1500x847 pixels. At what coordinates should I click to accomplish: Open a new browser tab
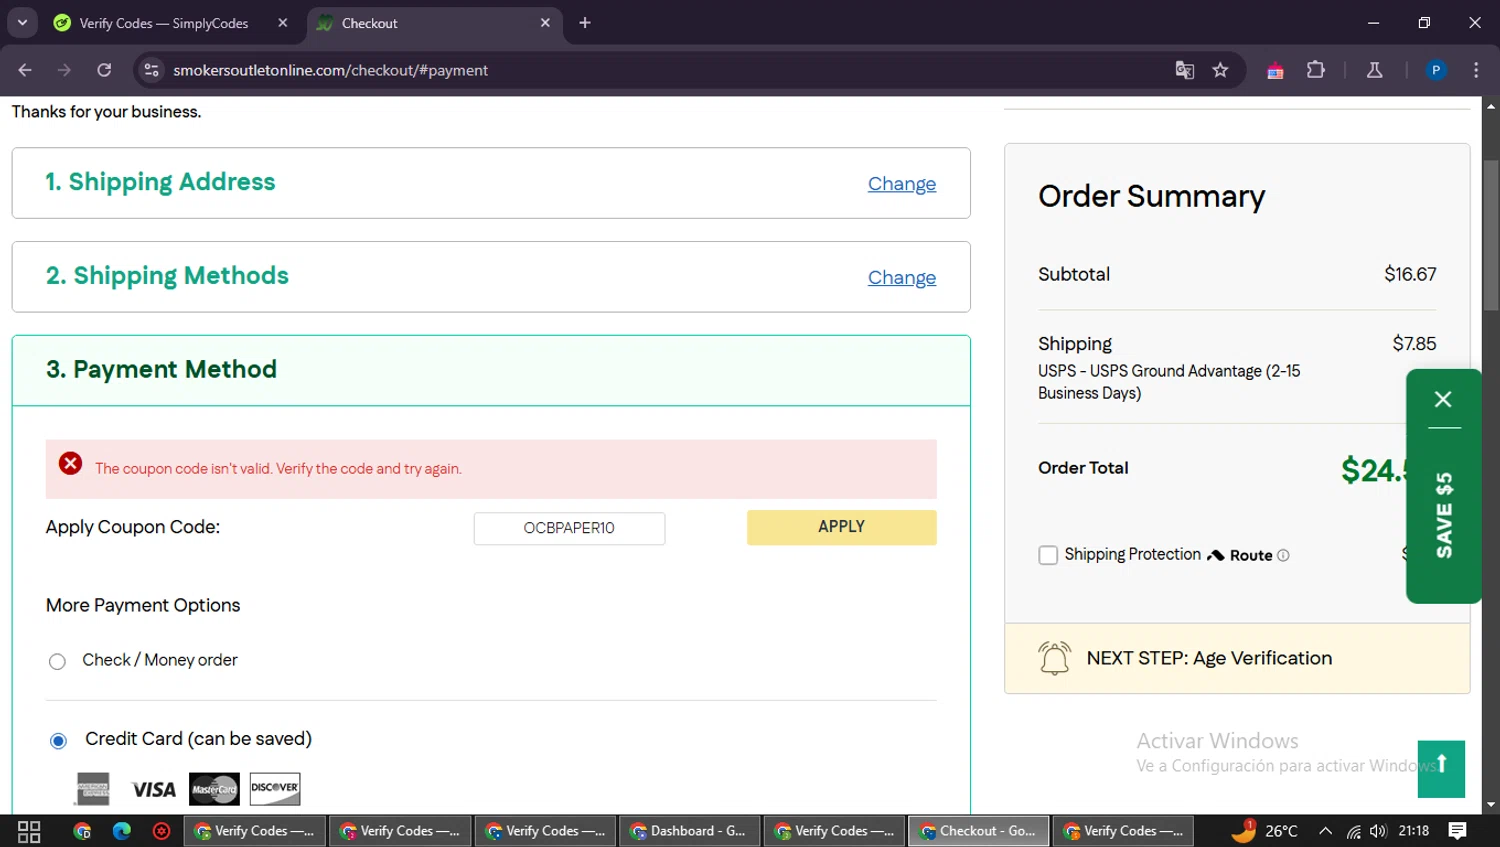point(585,23)
